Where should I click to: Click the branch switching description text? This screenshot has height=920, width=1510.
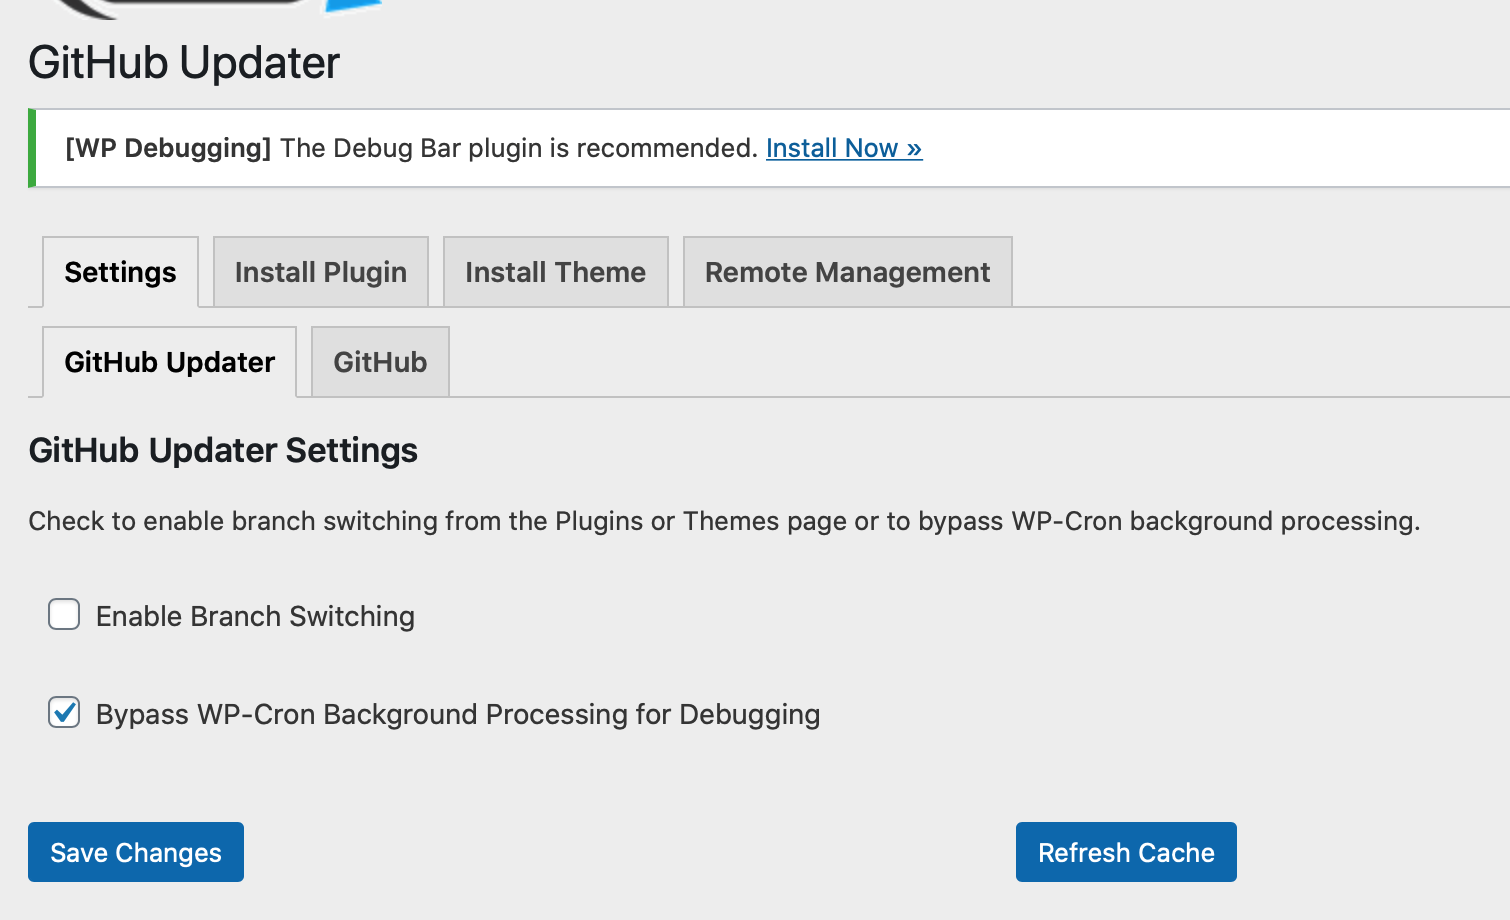(724, 521)
